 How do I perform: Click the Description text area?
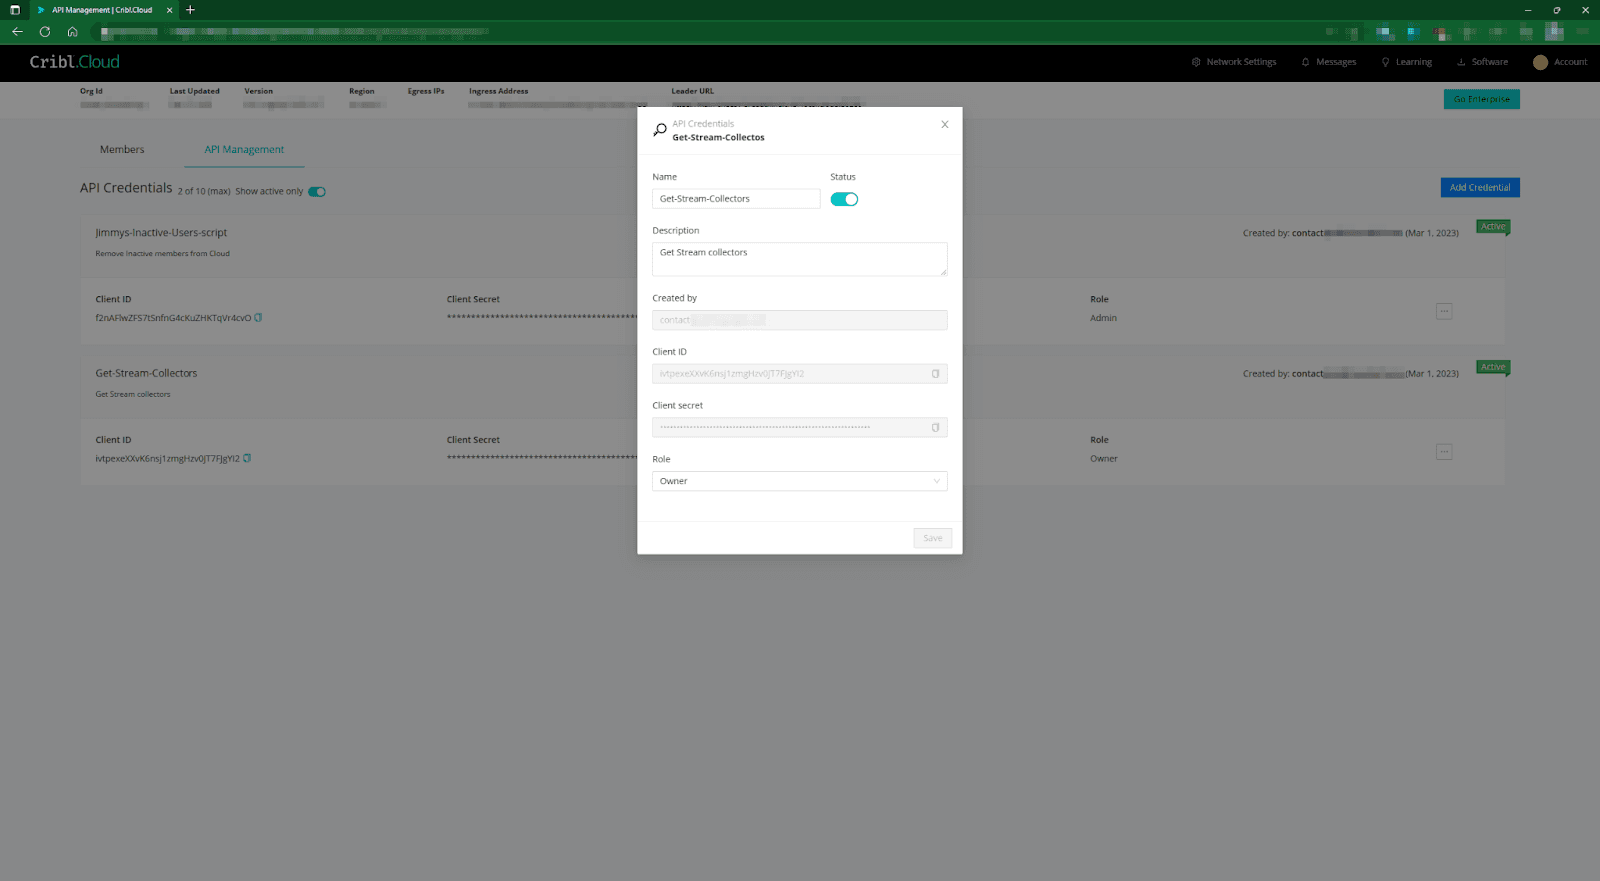pos(799,259)
